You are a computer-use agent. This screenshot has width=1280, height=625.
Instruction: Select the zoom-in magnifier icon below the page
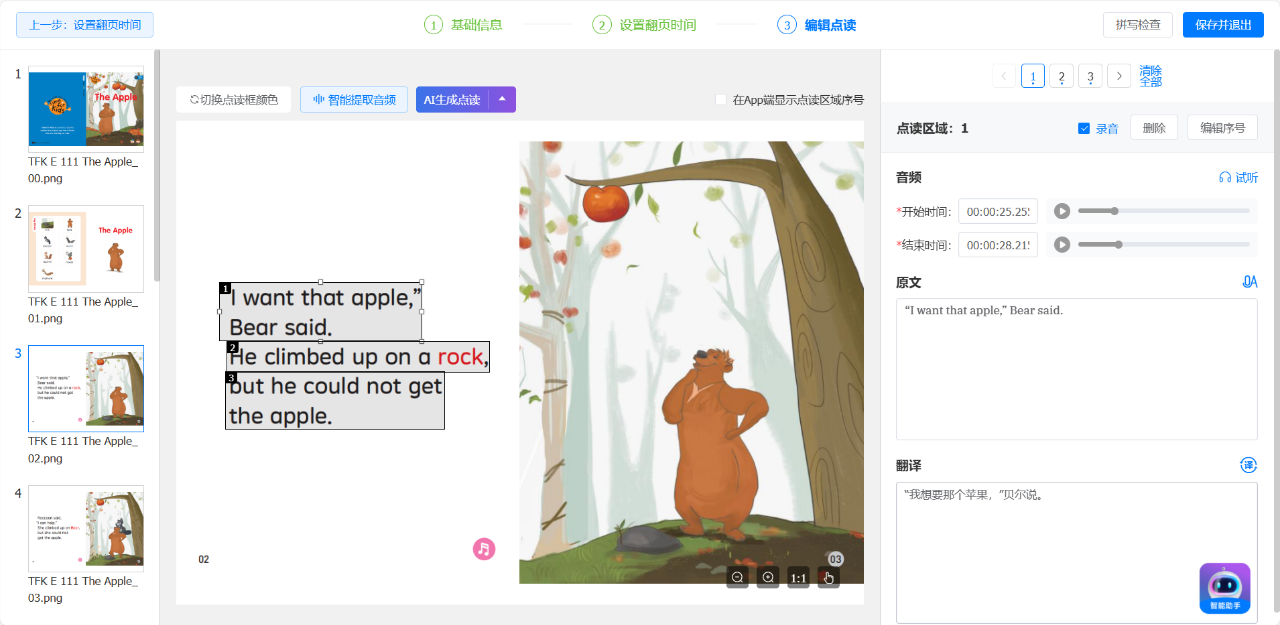tap(768, 577)
